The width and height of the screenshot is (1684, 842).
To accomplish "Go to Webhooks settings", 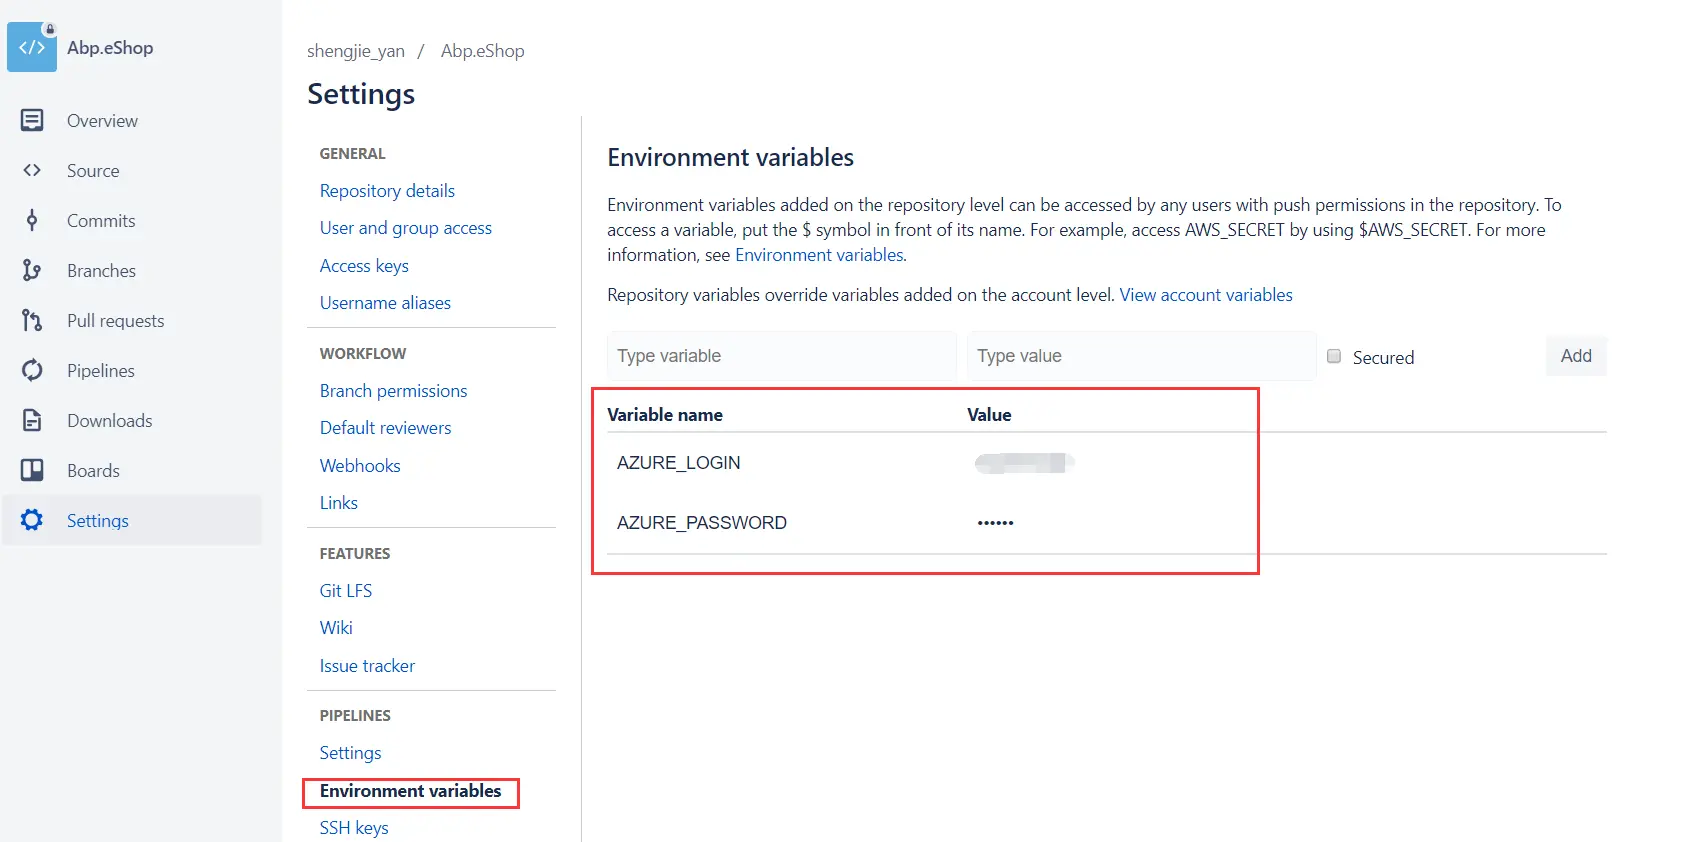I will pyautogui.click(x=360, y=466).
